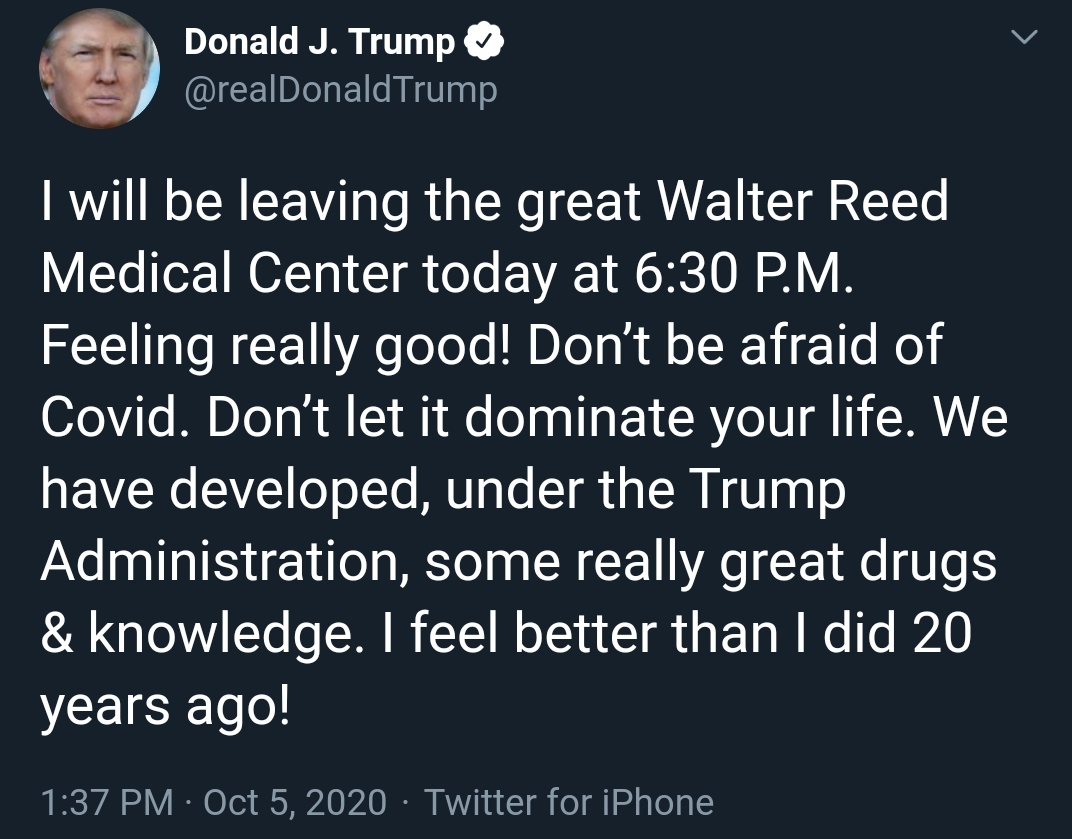Screen dimensions: 1072x839
Task: Click the "1:37 PM" timestamp
Action: (107, 802)
